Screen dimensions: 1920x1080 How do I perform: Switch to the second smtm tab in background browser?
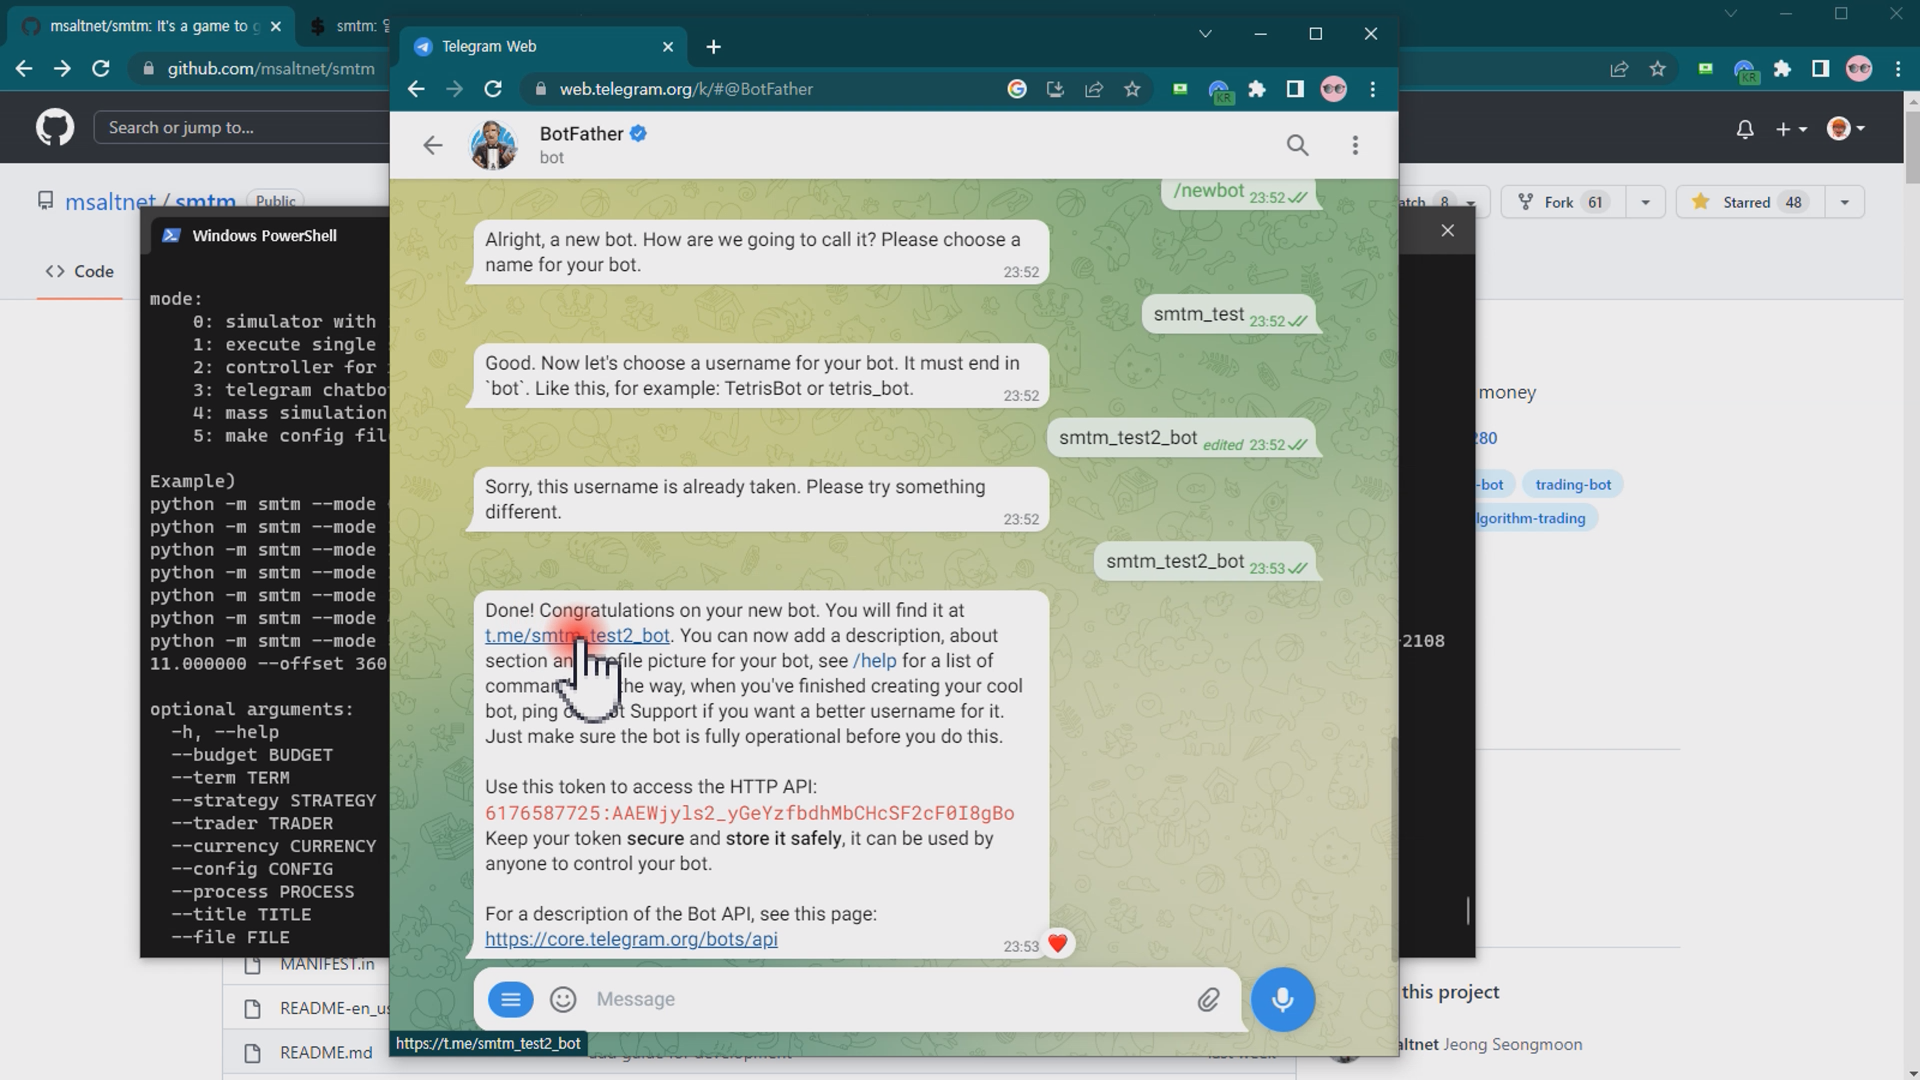point(346,26)
